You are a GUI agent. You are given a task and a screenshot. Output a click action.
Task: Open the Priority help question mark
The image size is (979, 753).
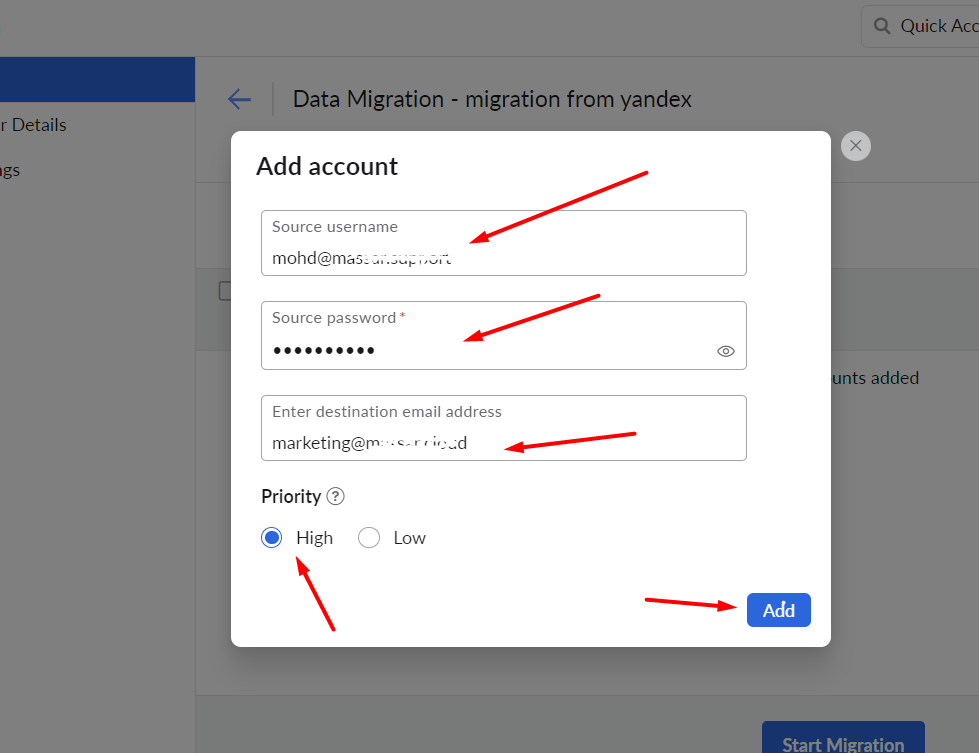[335, 496]
